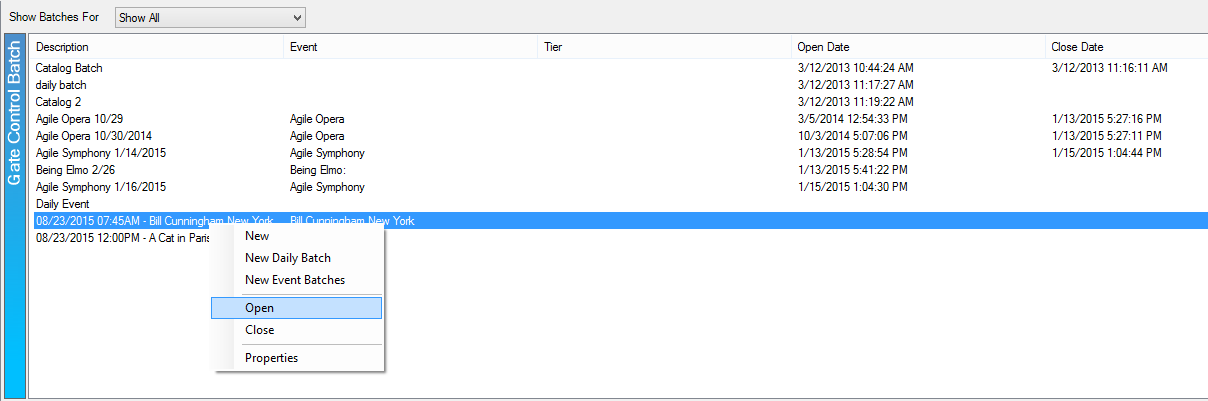Viewport: 1208px width, 401px height.
Task: Select the Catalog Batch row
Action: point(69,68)
